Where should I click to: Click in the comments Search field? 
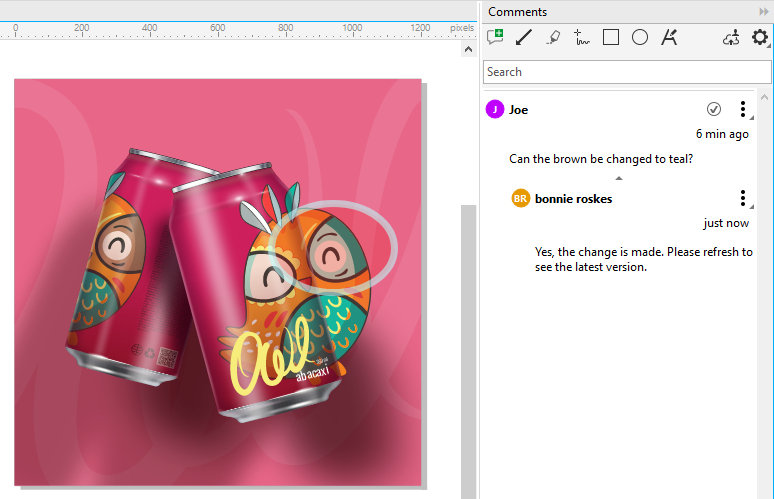click(x=627, y=72)
